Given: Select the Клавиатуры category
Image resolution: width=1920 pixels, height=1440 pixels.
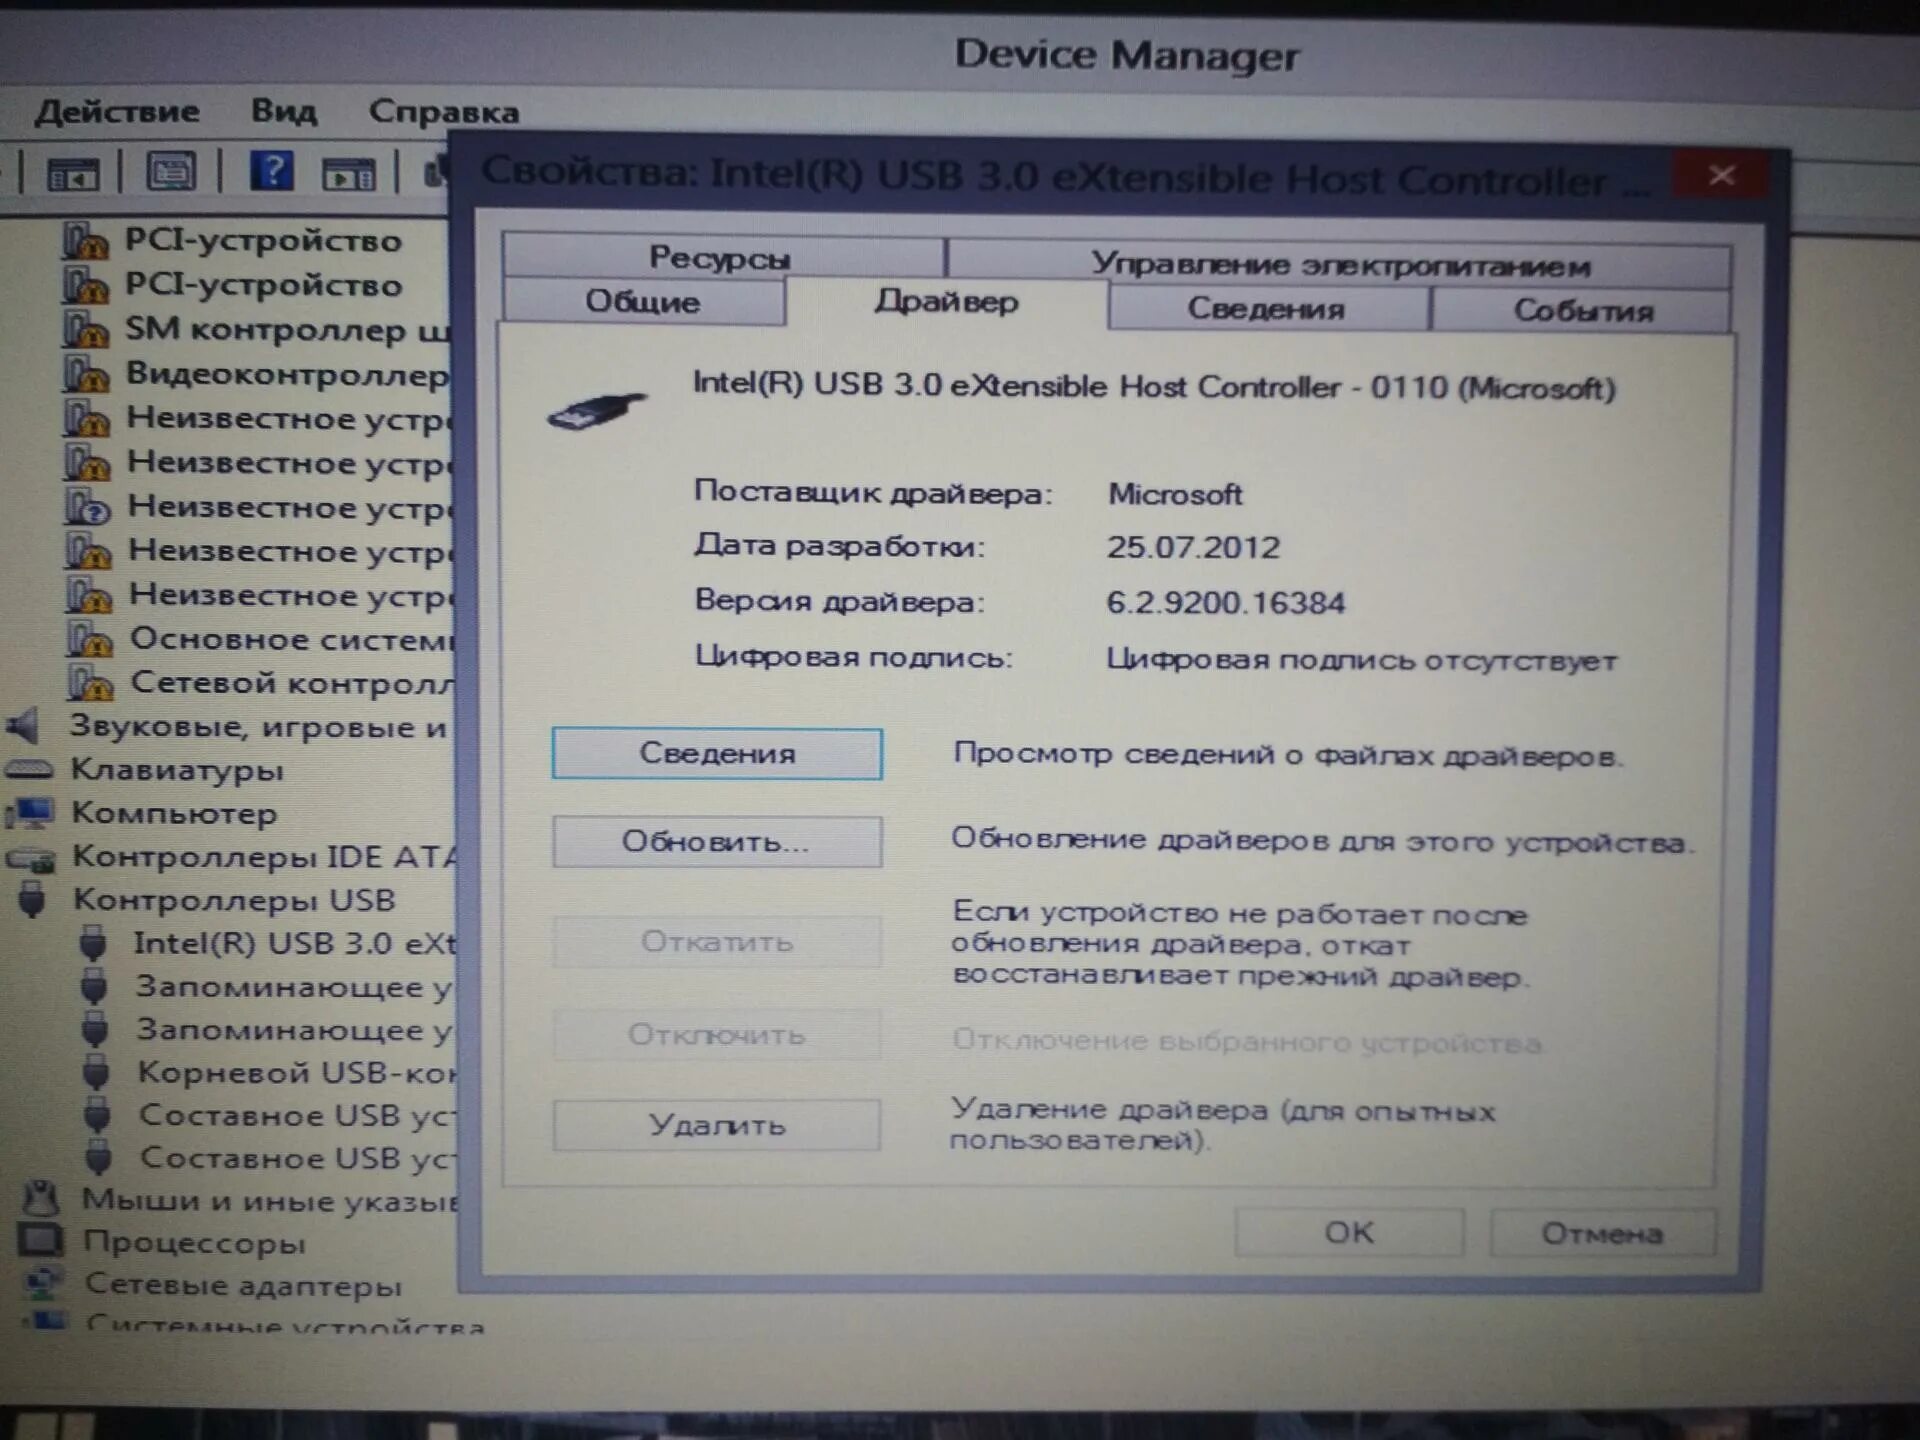Looking at the screenshot, I should click(x=177, y=770).
